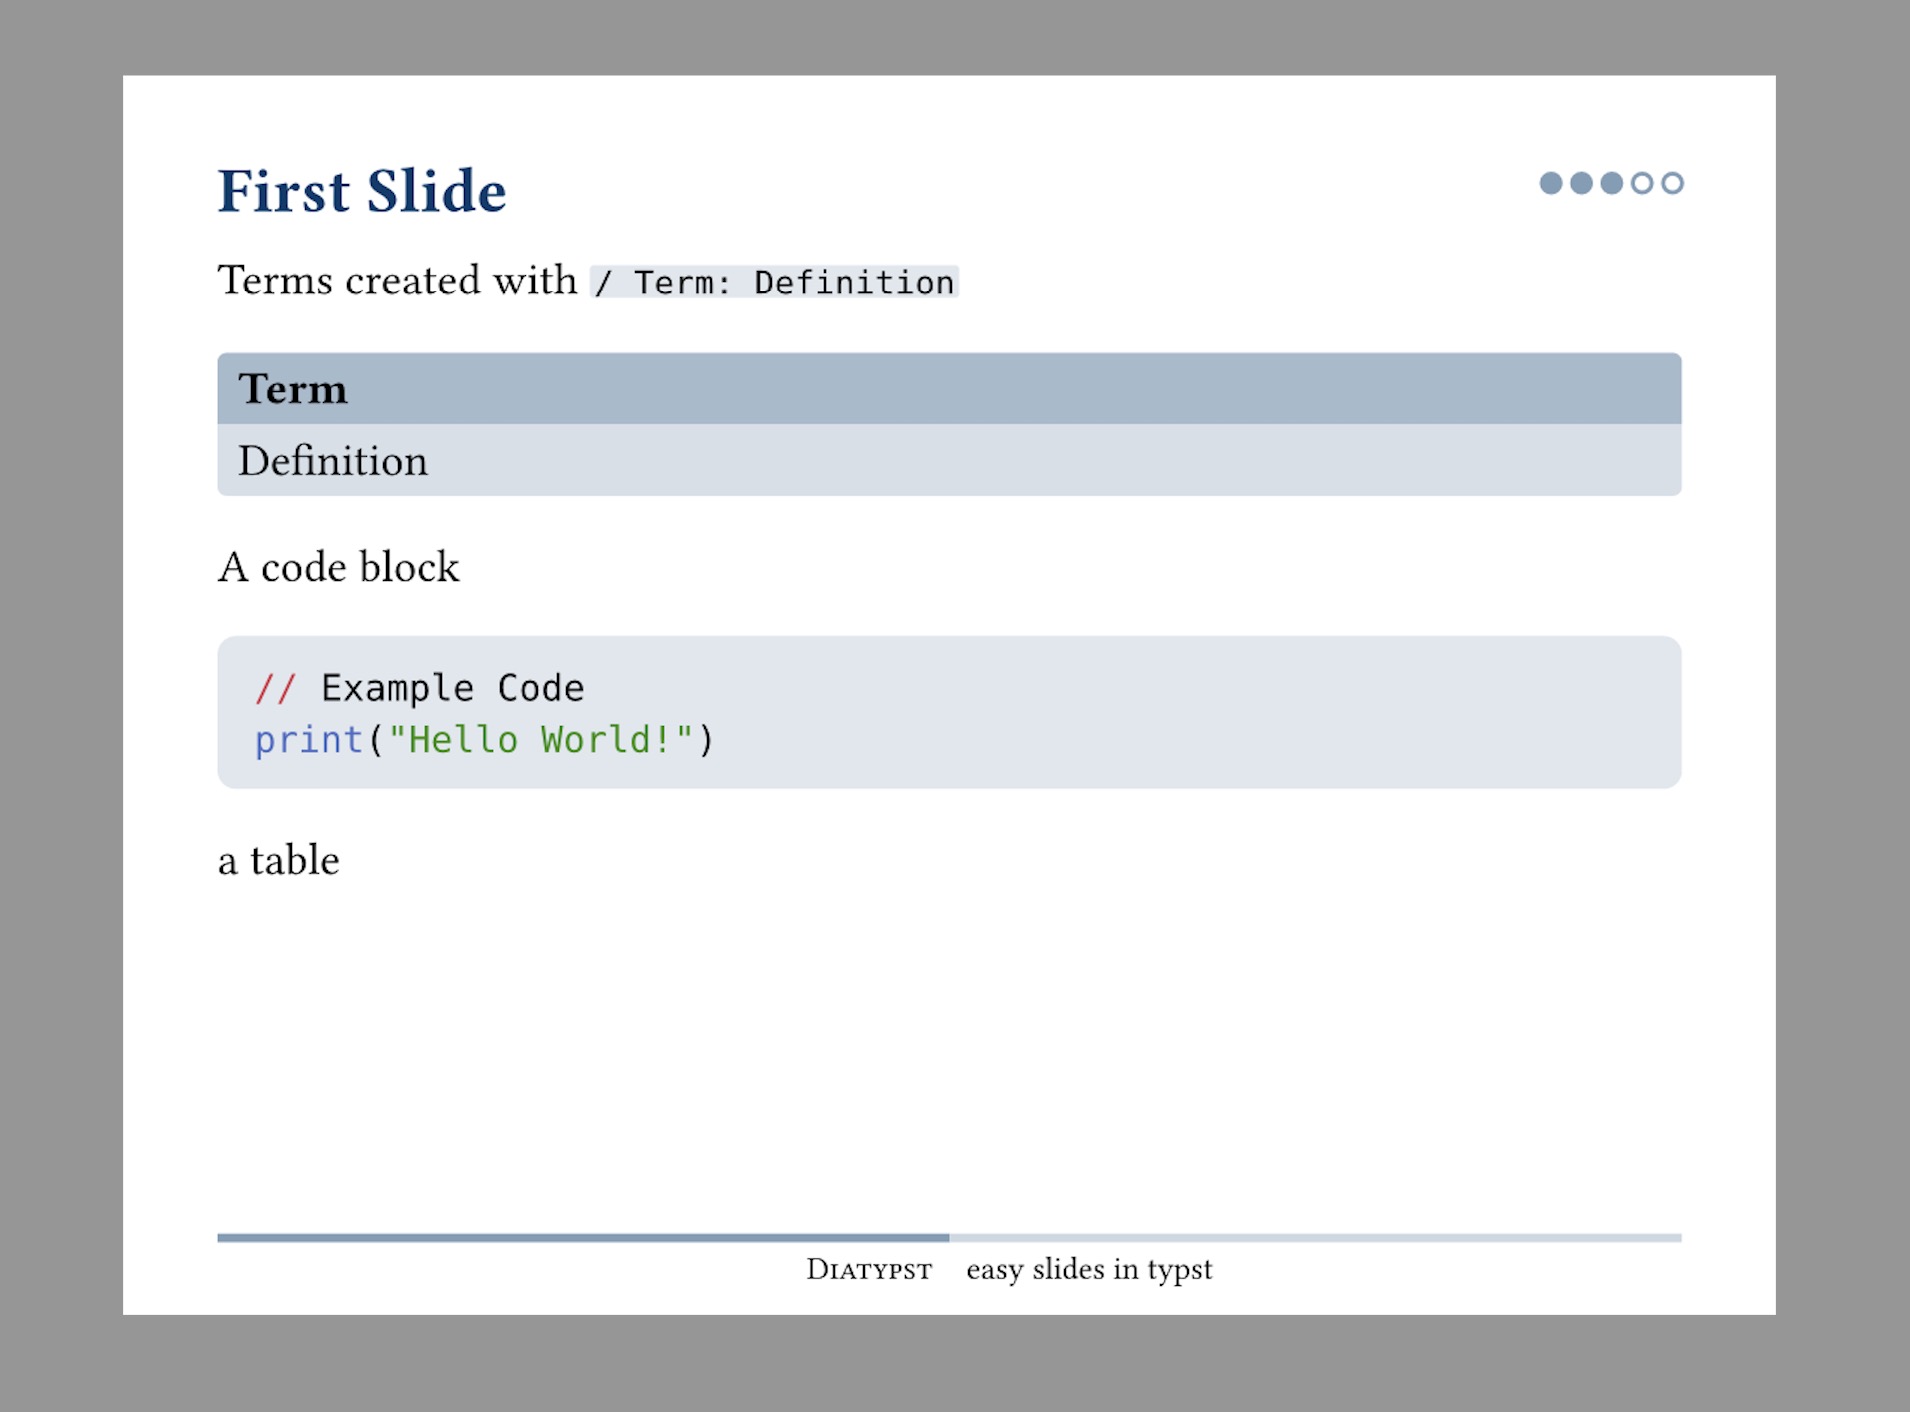This screenshot has height=1412, width=1910.
Task: Click the print("Hello World!") code line
Action: (x=485, y=740)
